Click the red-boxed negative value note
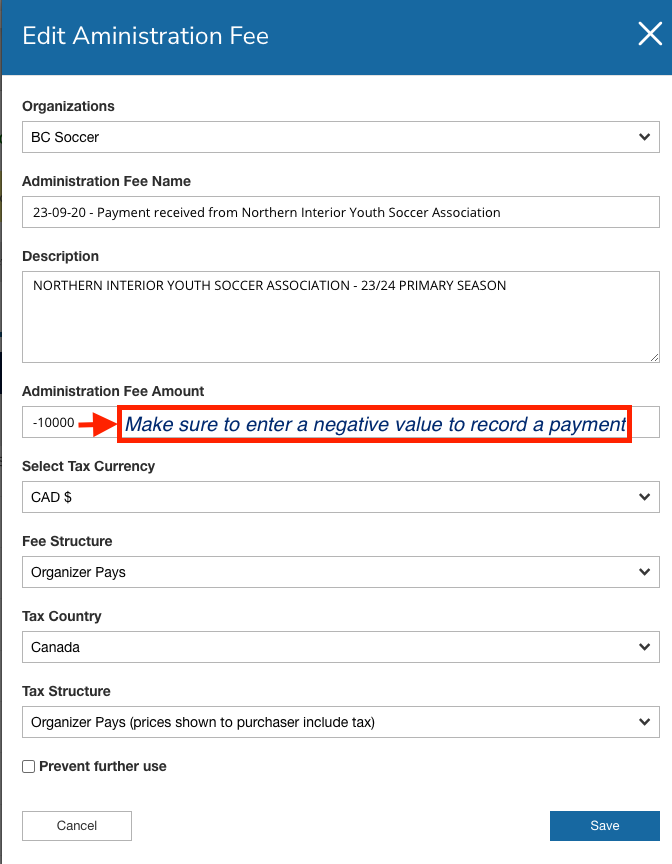Screen dimensions: 672x864 coord(375,425)
